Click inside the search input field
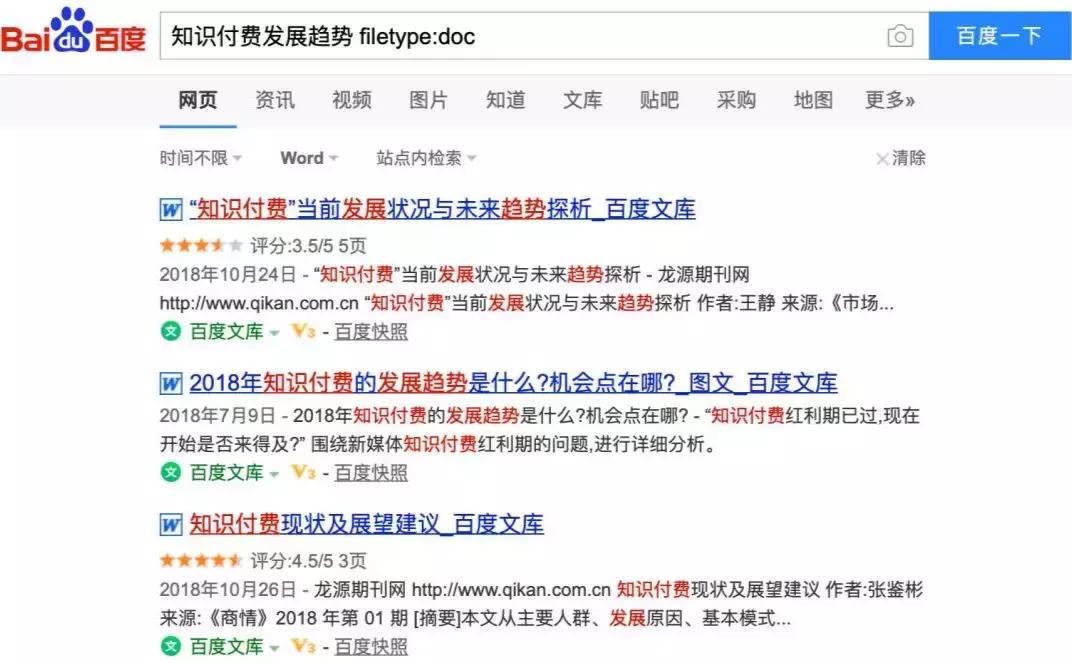This screenshot has width=1072, height=663. click(500, 36)
